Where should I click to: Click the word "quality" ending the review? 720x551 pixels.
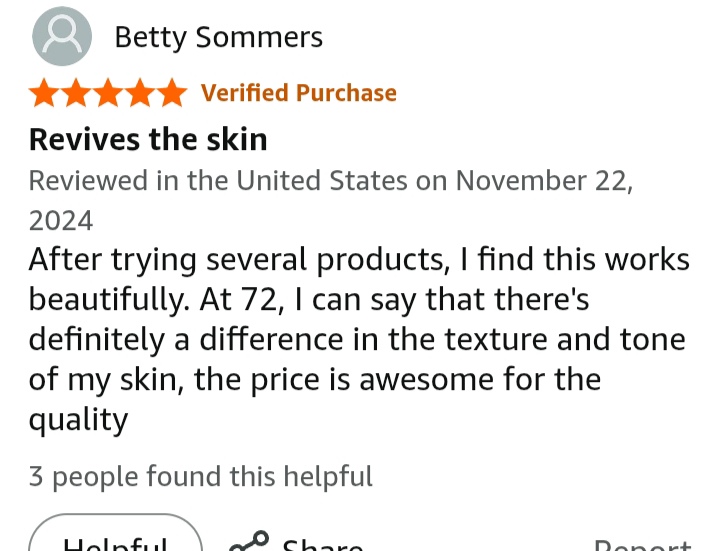click(78, 420)
